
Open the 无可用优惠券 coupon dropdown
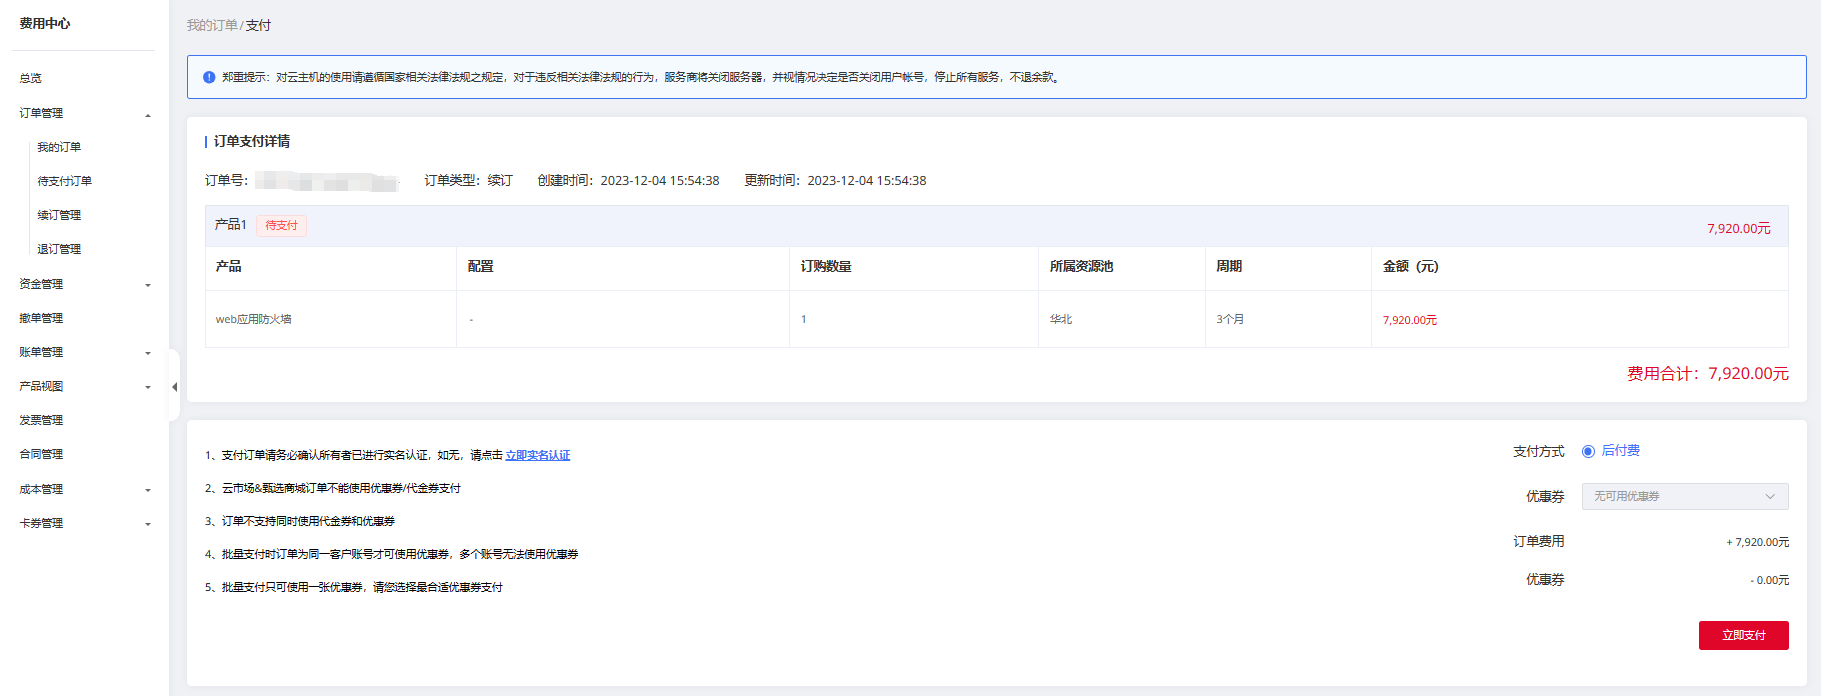(1684, 496)
